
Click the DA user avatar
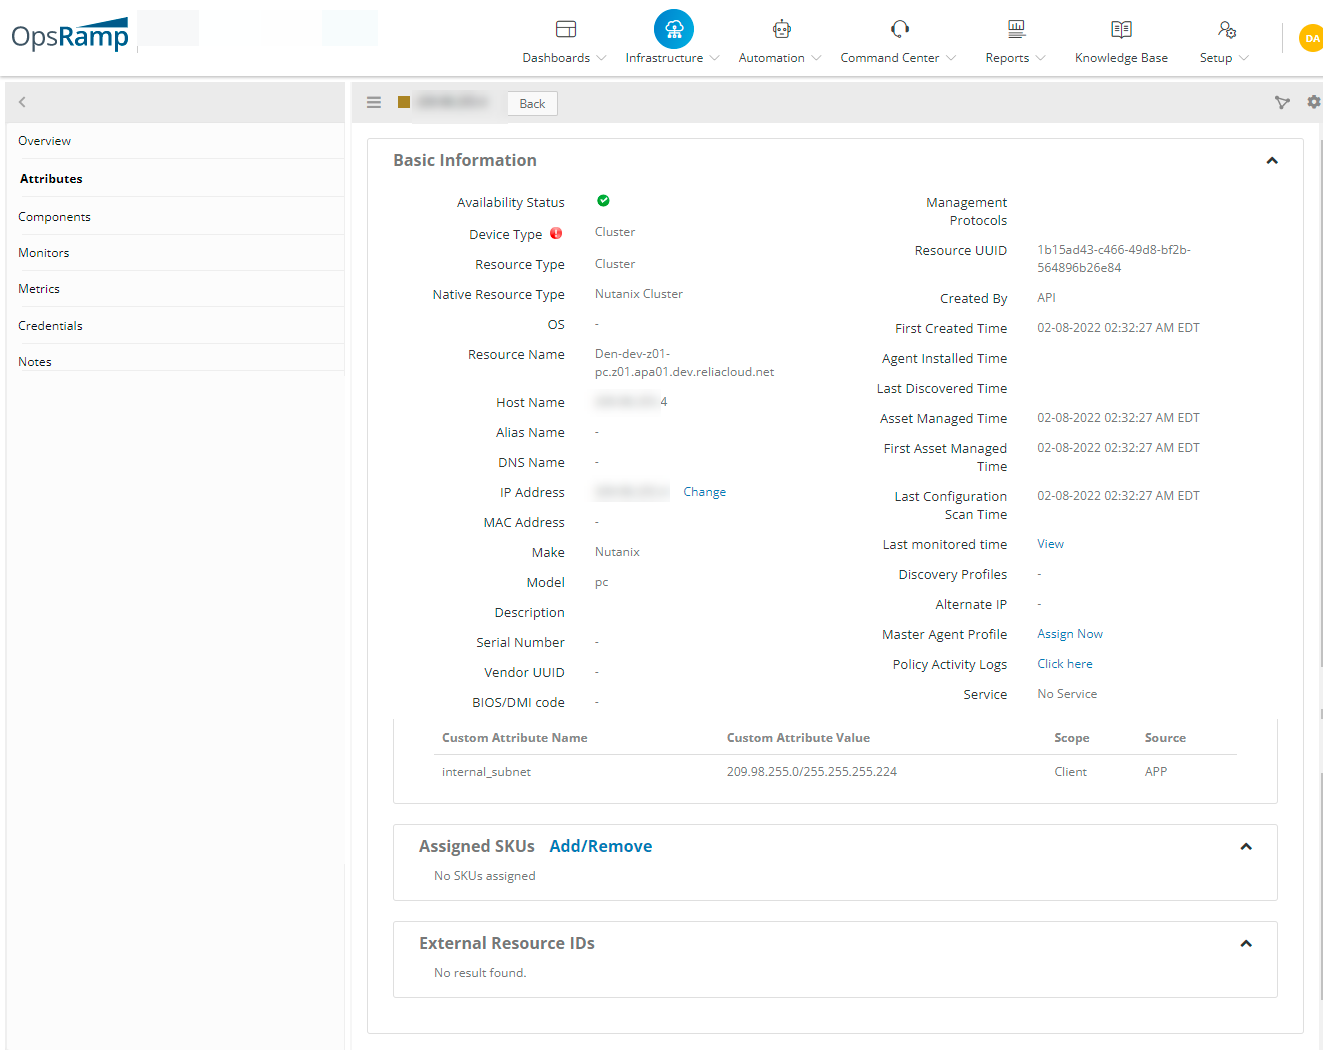[1311, 38]
